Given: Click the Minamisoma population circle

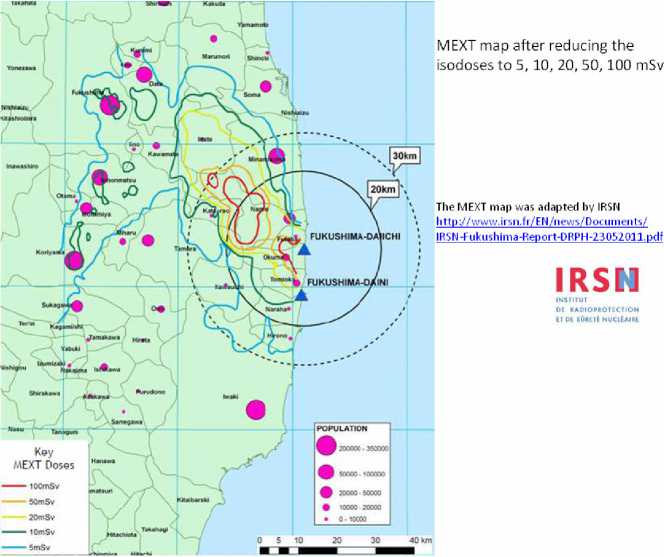Looking at the screenshot, I should [x=277, y=155].
